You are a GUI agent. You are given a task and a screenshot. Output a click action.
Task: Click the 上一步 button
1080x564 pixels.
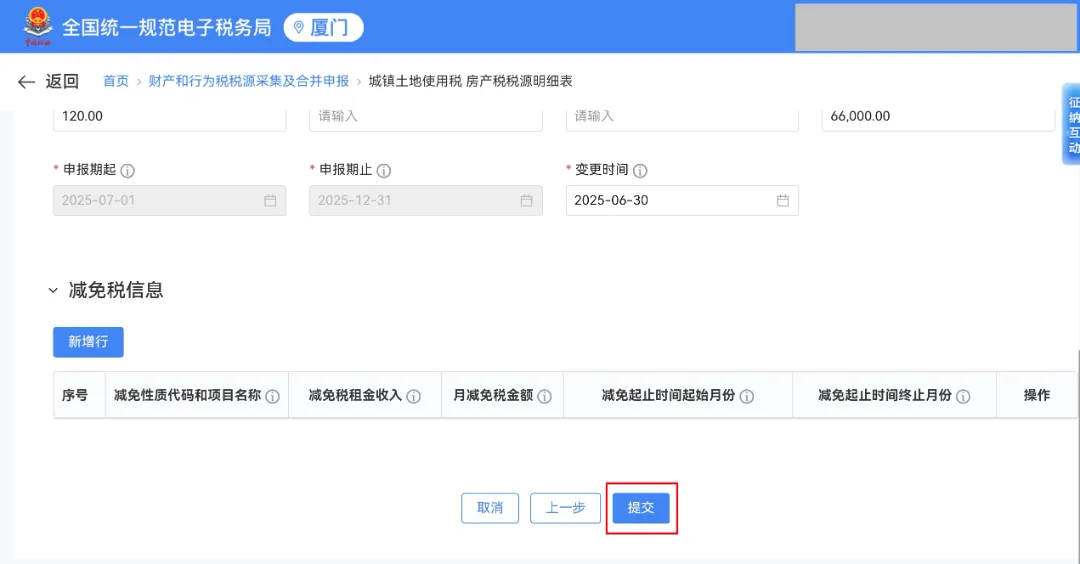[x=565, y=508]
